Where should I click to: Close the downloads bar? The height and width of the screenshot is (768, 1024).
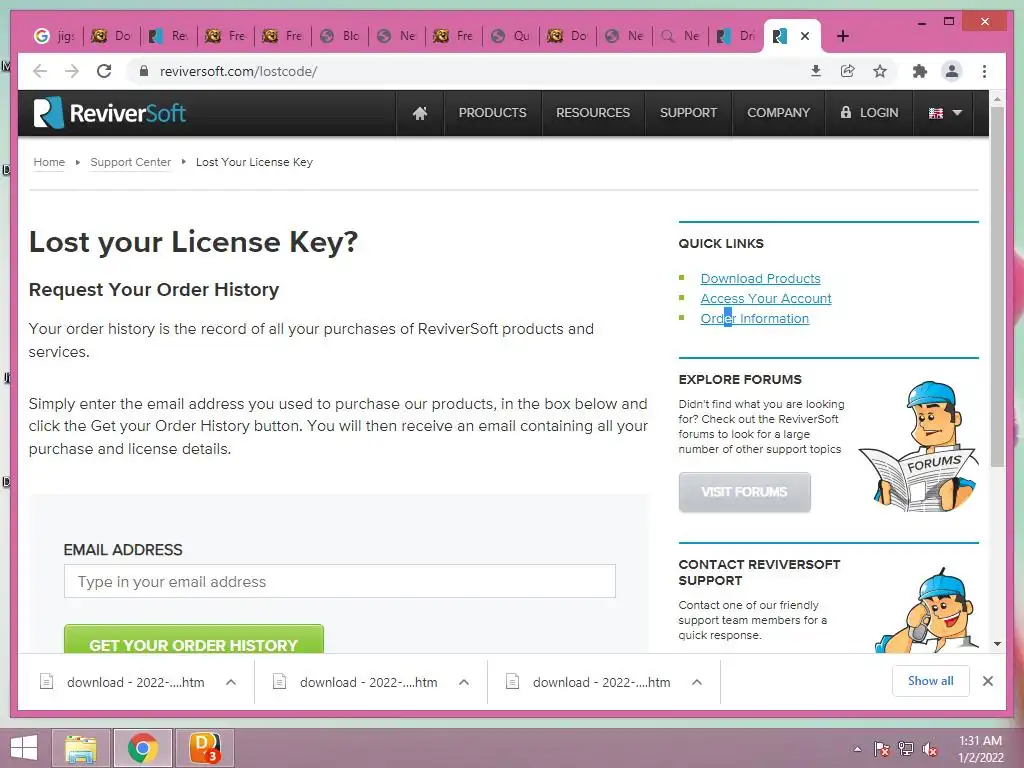tap(988, 681)
